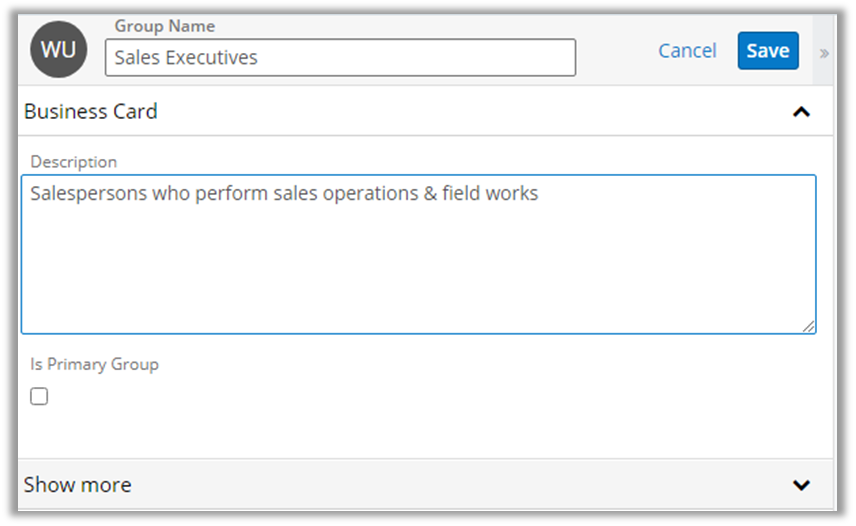
Task: Cancel editing the group
Action: point(687,51)
